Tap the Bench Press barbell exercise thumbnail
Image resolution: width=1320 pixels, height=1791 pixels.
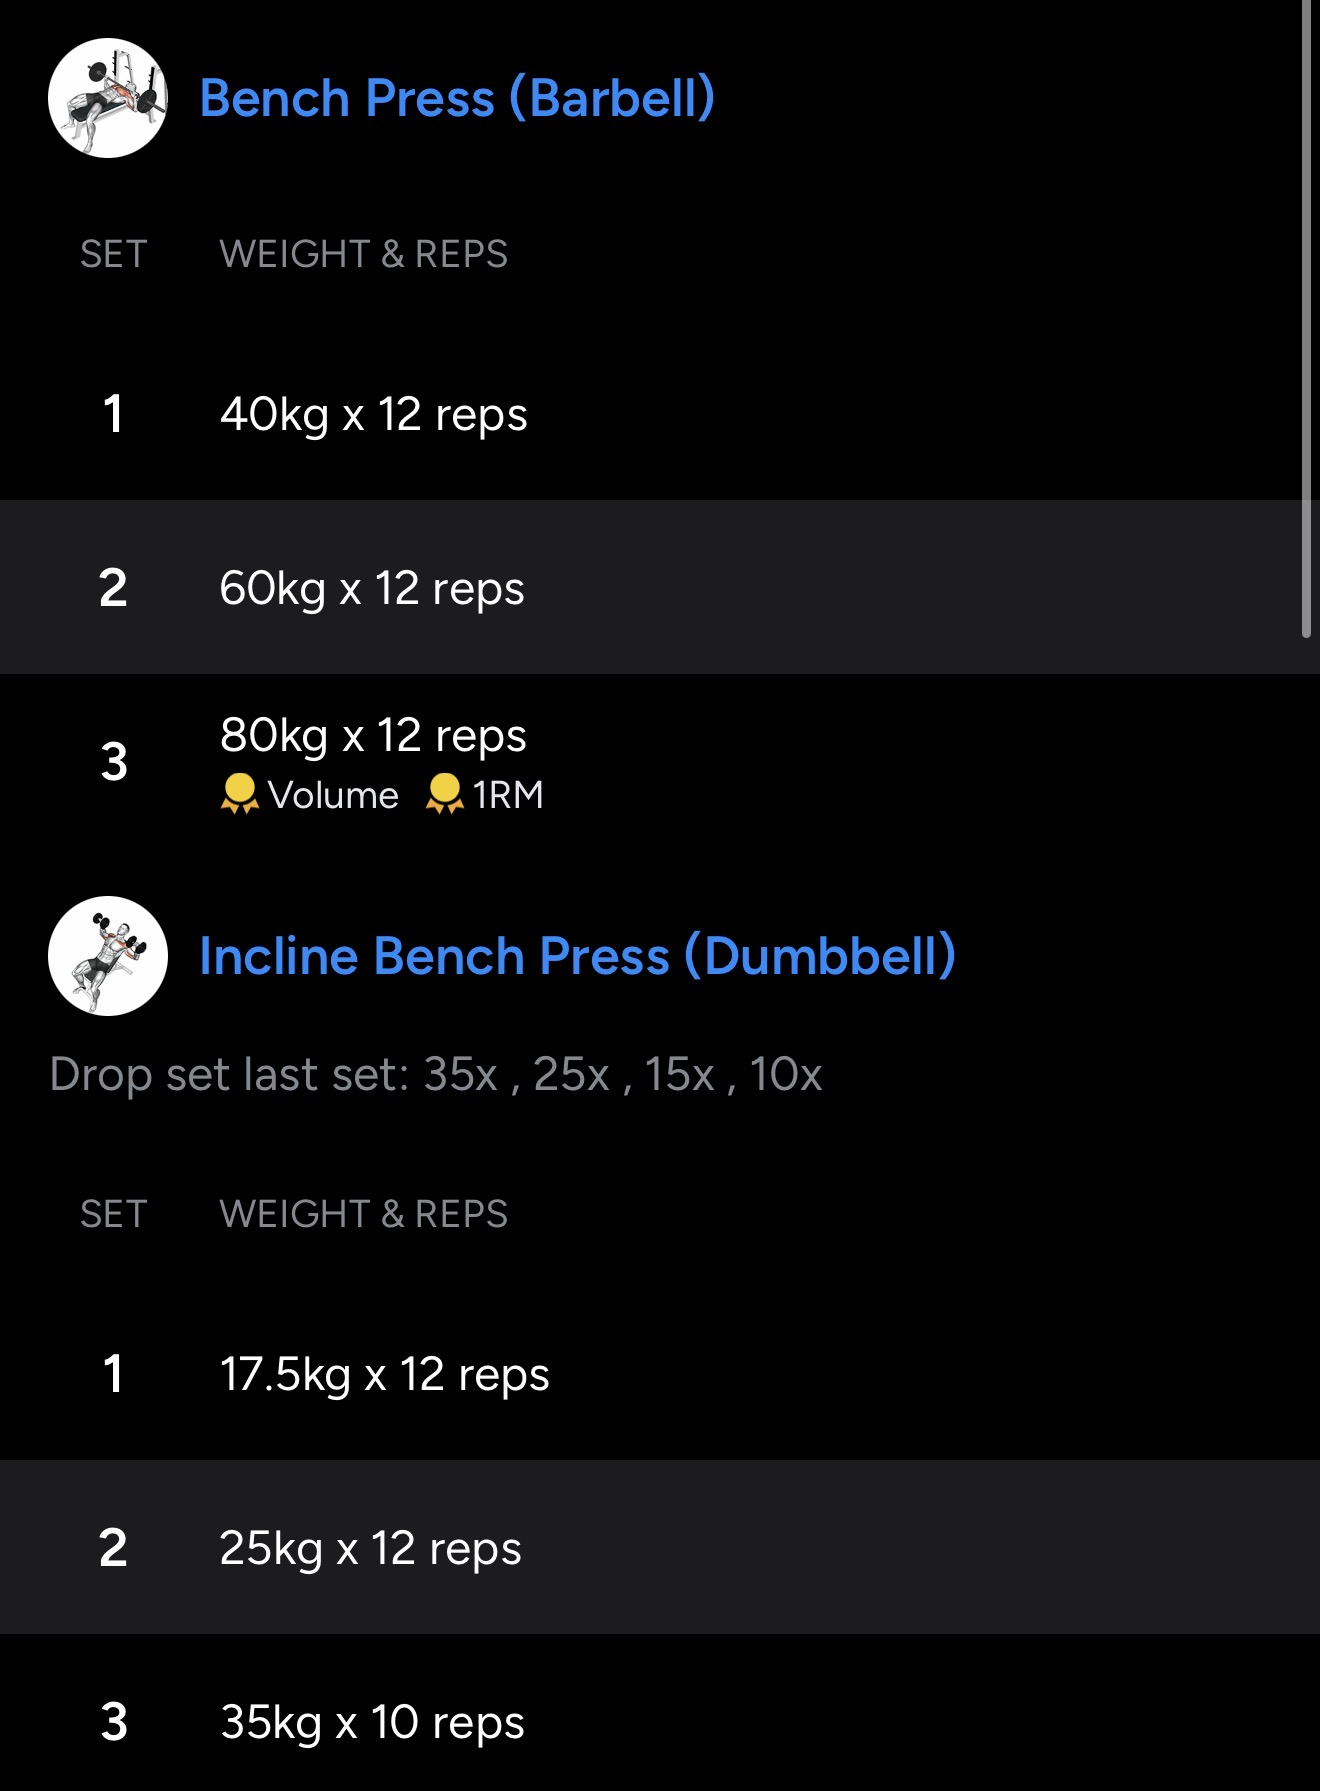click(x=108, y=98)
